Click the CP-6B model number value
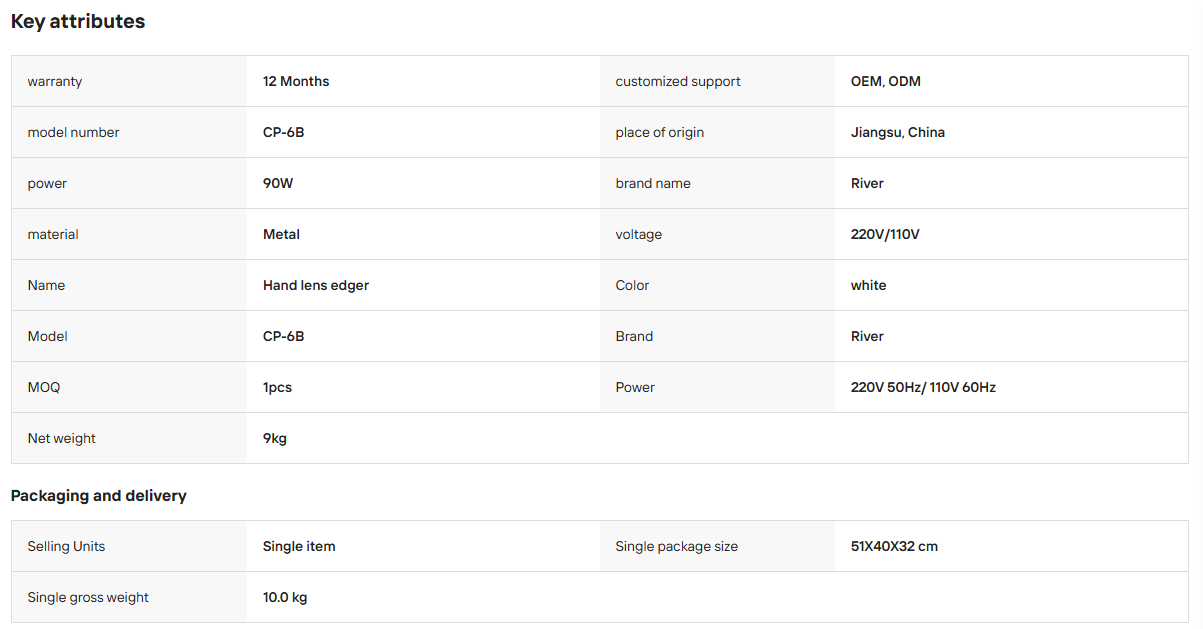 [x=284, y=132]
